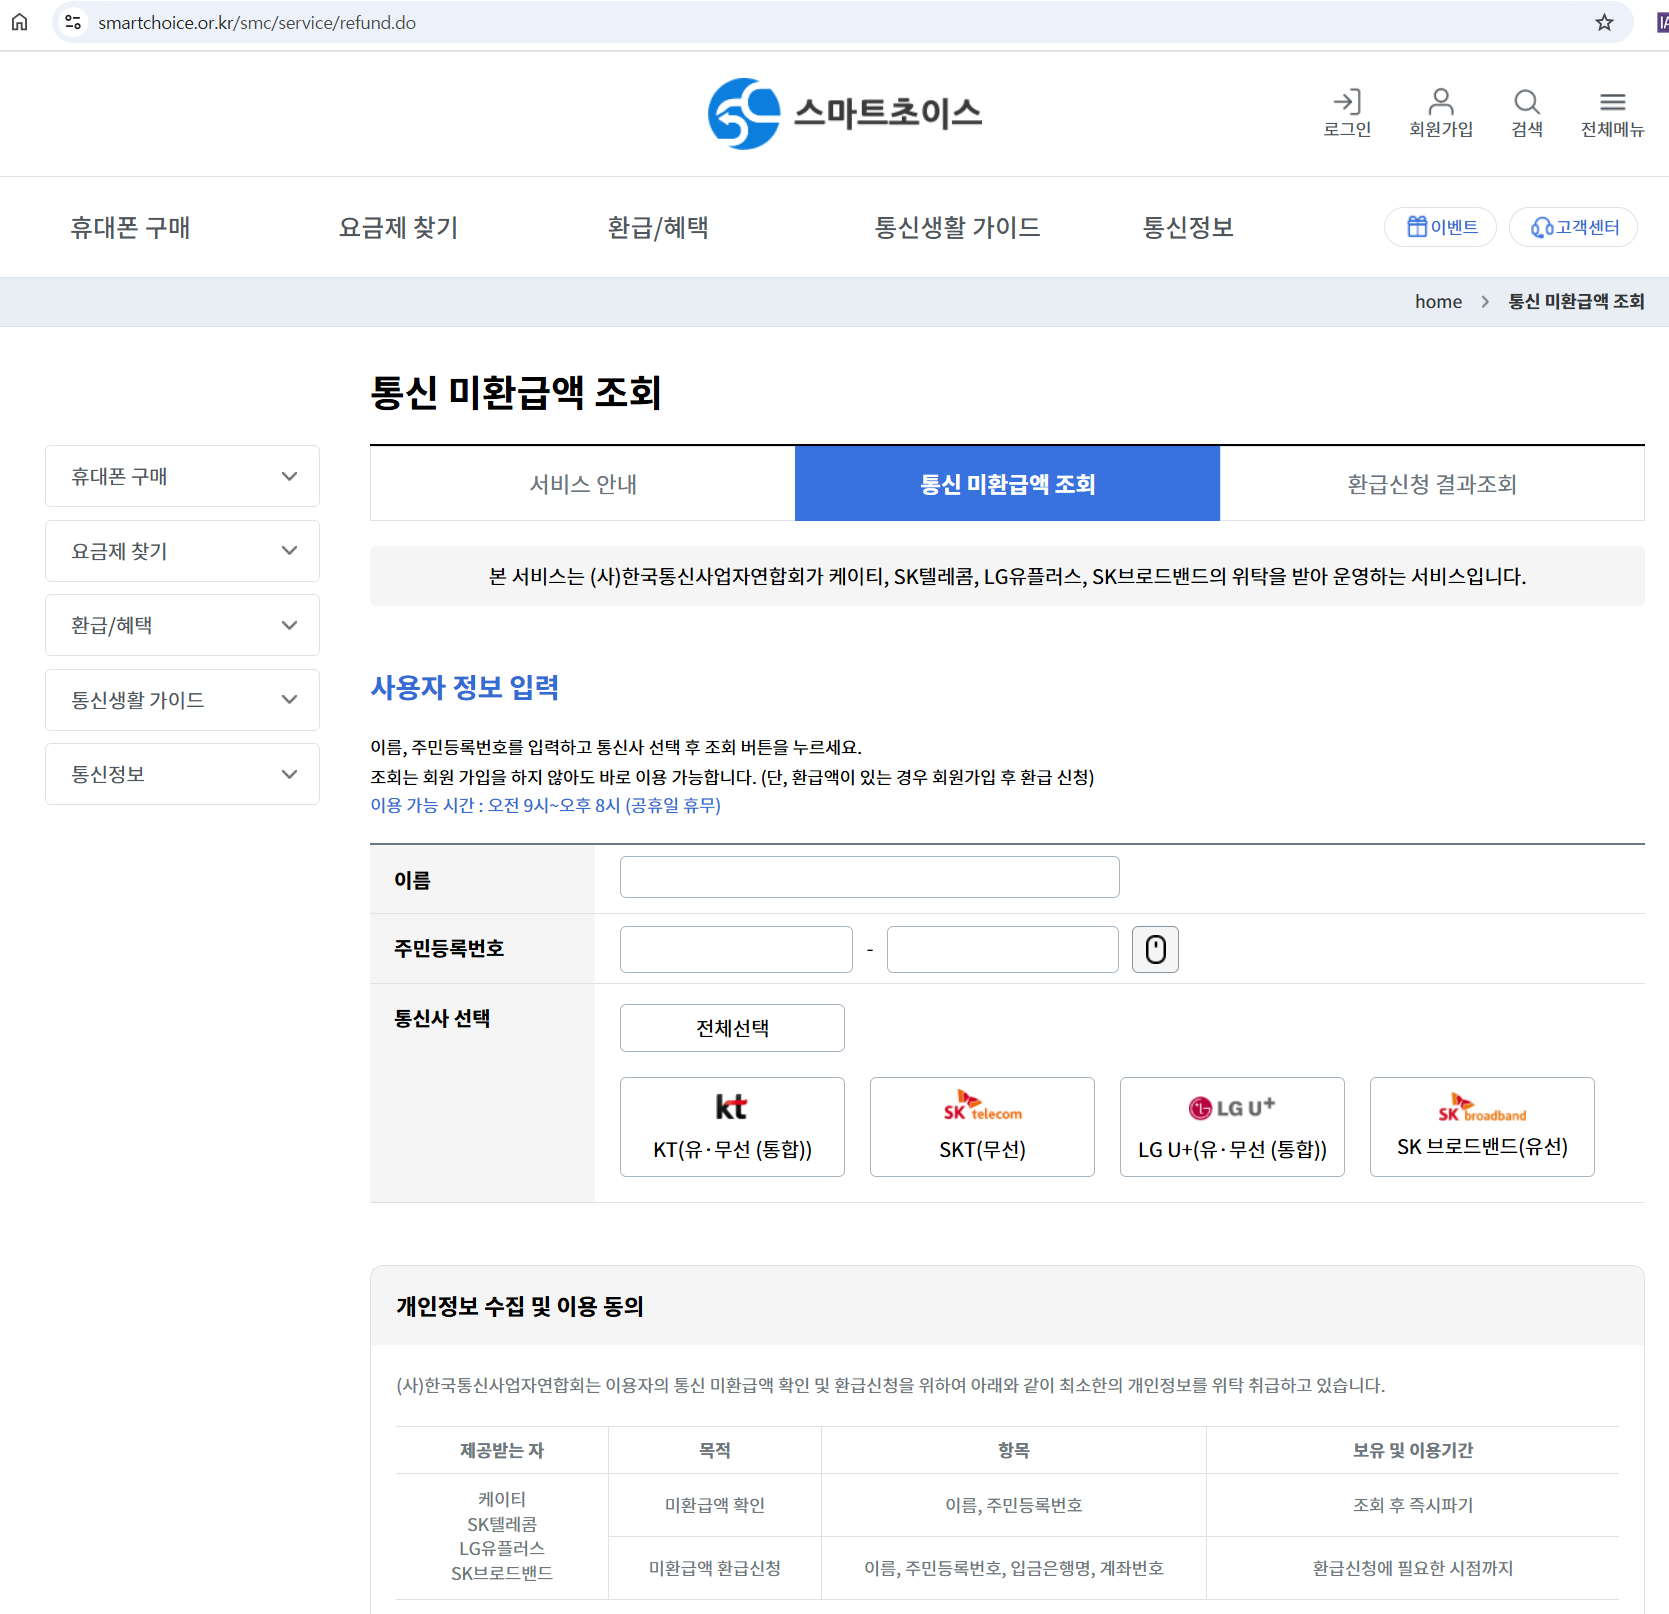The image size is (1669, 1614).
Task: Open the virtual keypad beside 주민등록번호 field
Action: (1154, 949)
